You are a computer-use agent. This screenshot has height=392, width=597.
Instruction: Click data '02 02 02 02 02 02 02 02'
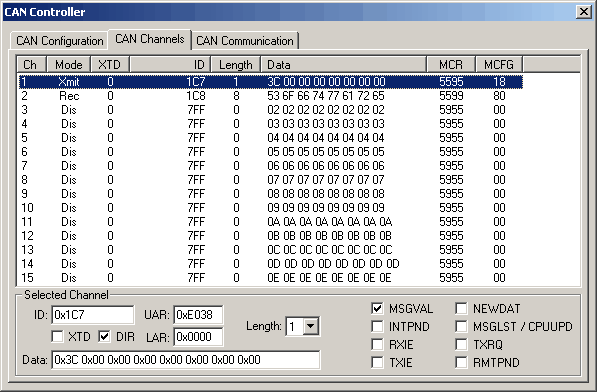[x=326, y=110]
